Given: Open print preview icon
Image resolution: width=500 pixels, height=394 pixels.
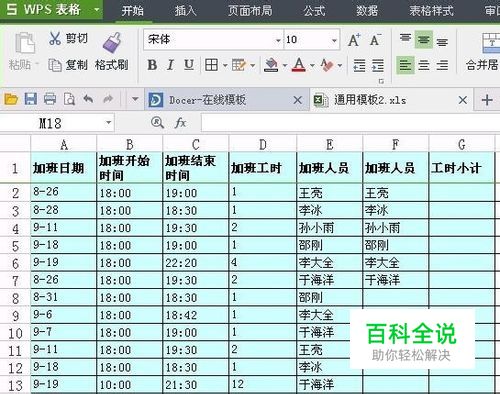Looking at the screenshot, I should click(69, 99).
